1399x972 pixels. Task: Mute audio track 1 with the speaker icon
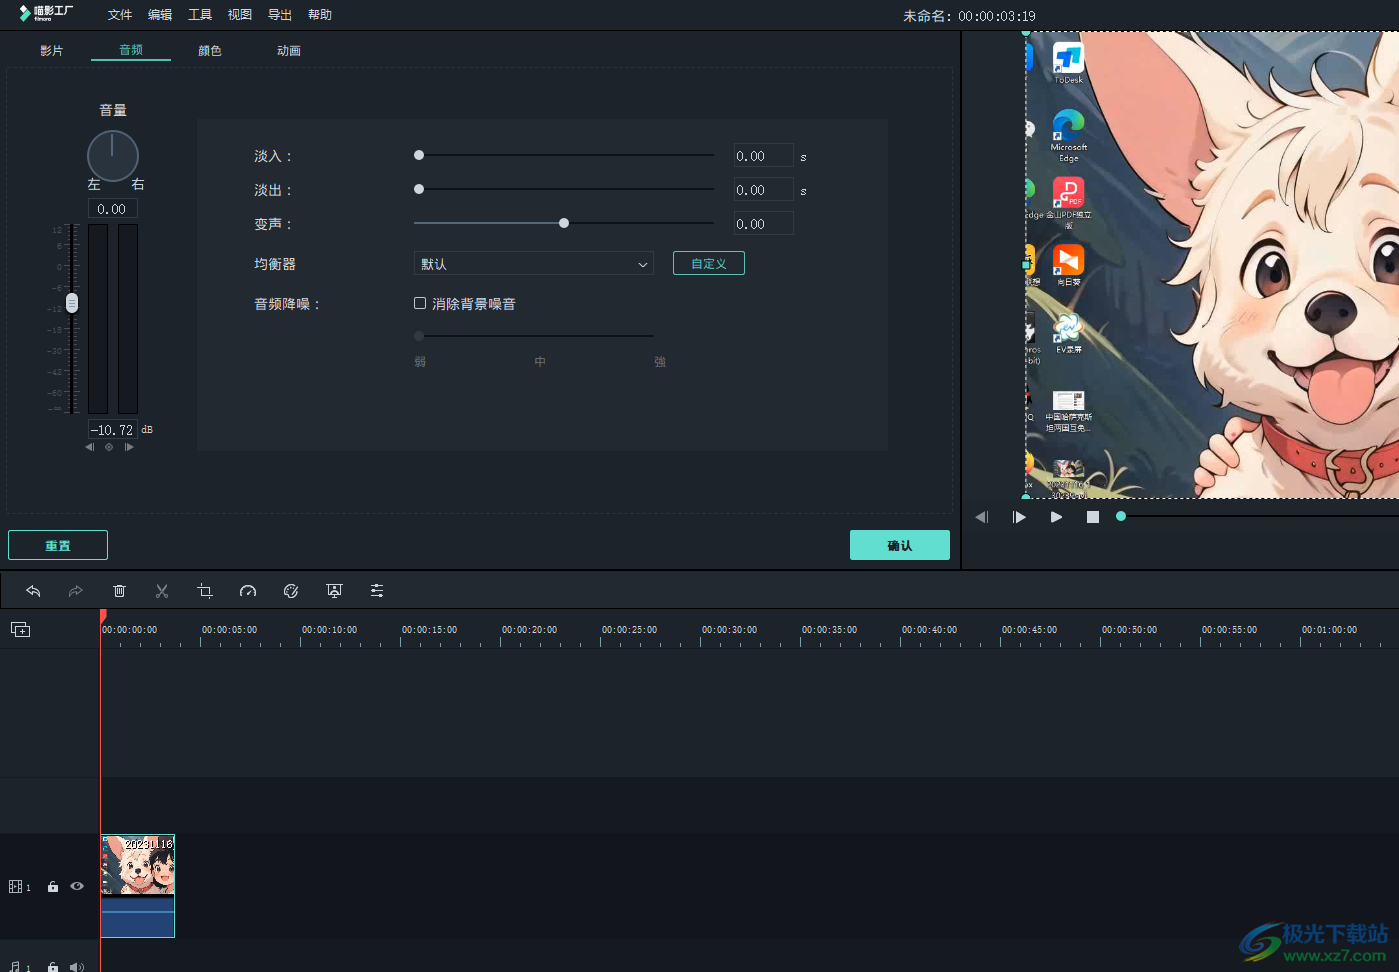(x=77, y=967)
